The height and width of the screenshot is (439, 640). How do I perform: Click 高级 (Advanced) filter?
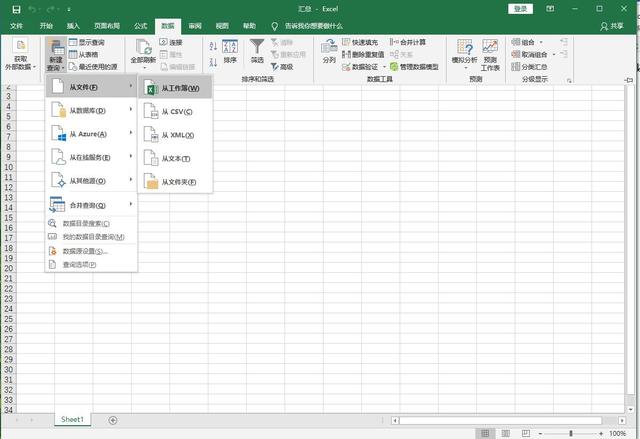coord(282,67)
